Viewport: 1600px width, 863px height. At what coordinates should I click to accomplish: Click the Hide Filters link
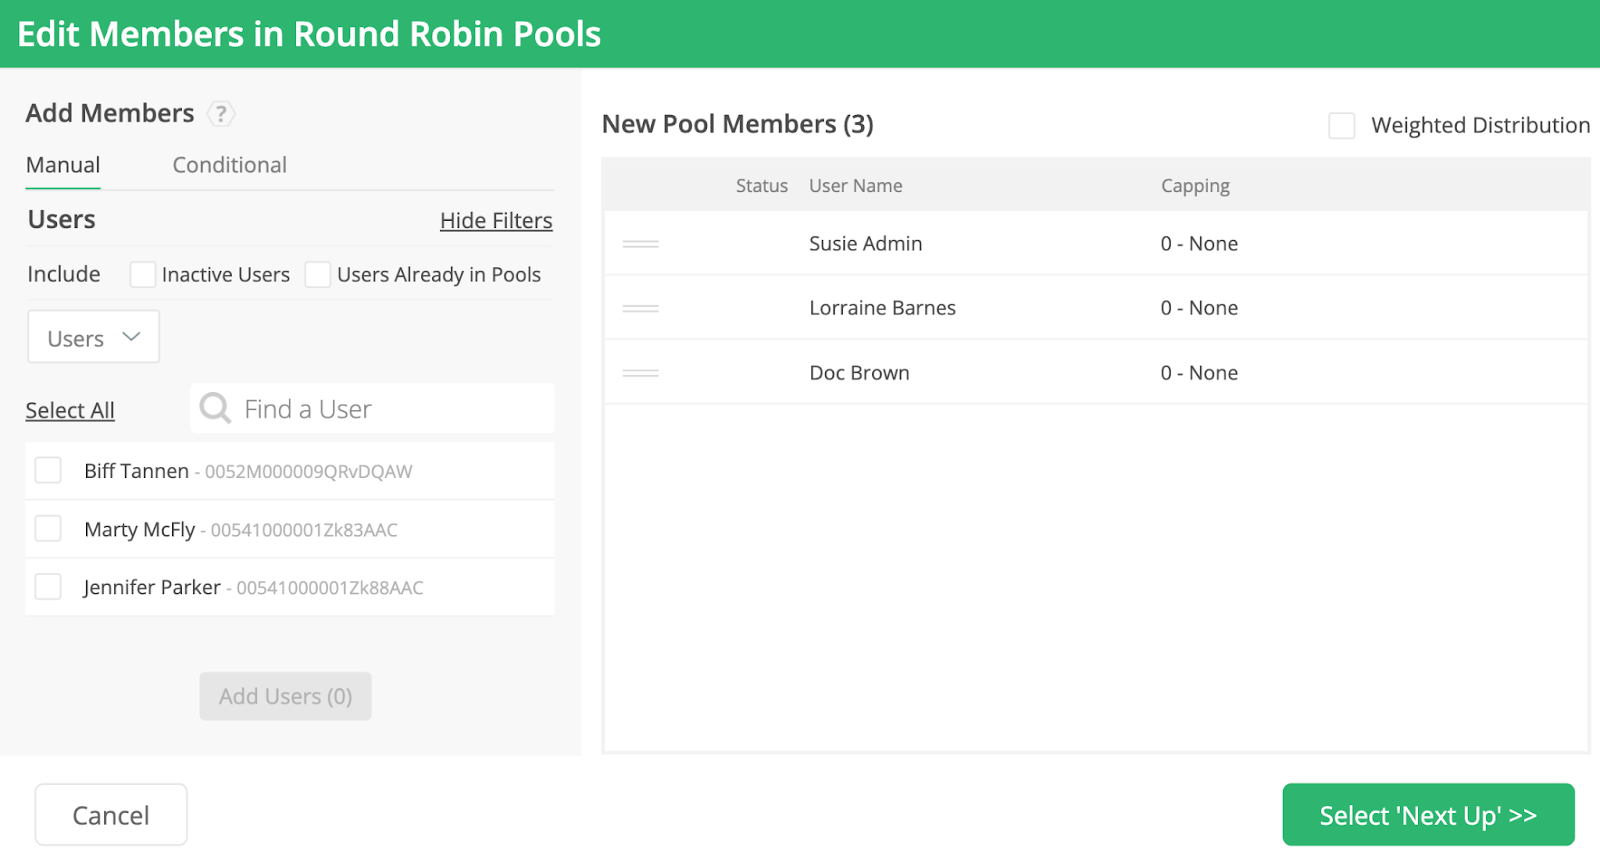[496, 221]
